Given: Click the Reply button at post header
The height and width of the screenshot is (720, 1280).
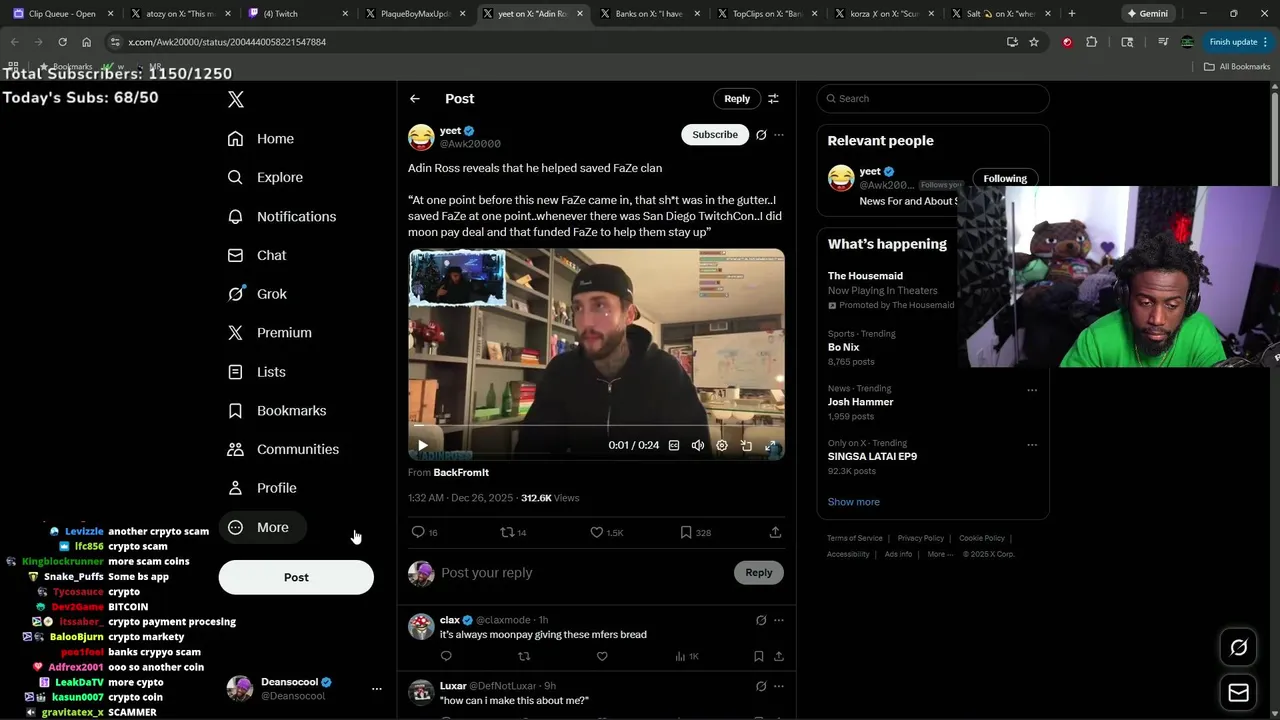Looking at the screenshot, I should click(737, 98).
